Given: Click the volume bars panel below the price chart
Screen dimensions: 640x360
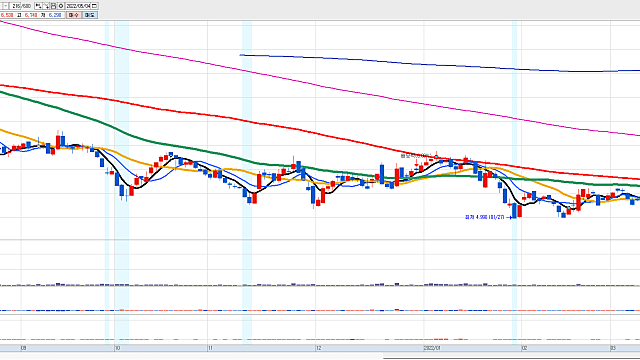Looking at the screenshot, I should (320, 284).
